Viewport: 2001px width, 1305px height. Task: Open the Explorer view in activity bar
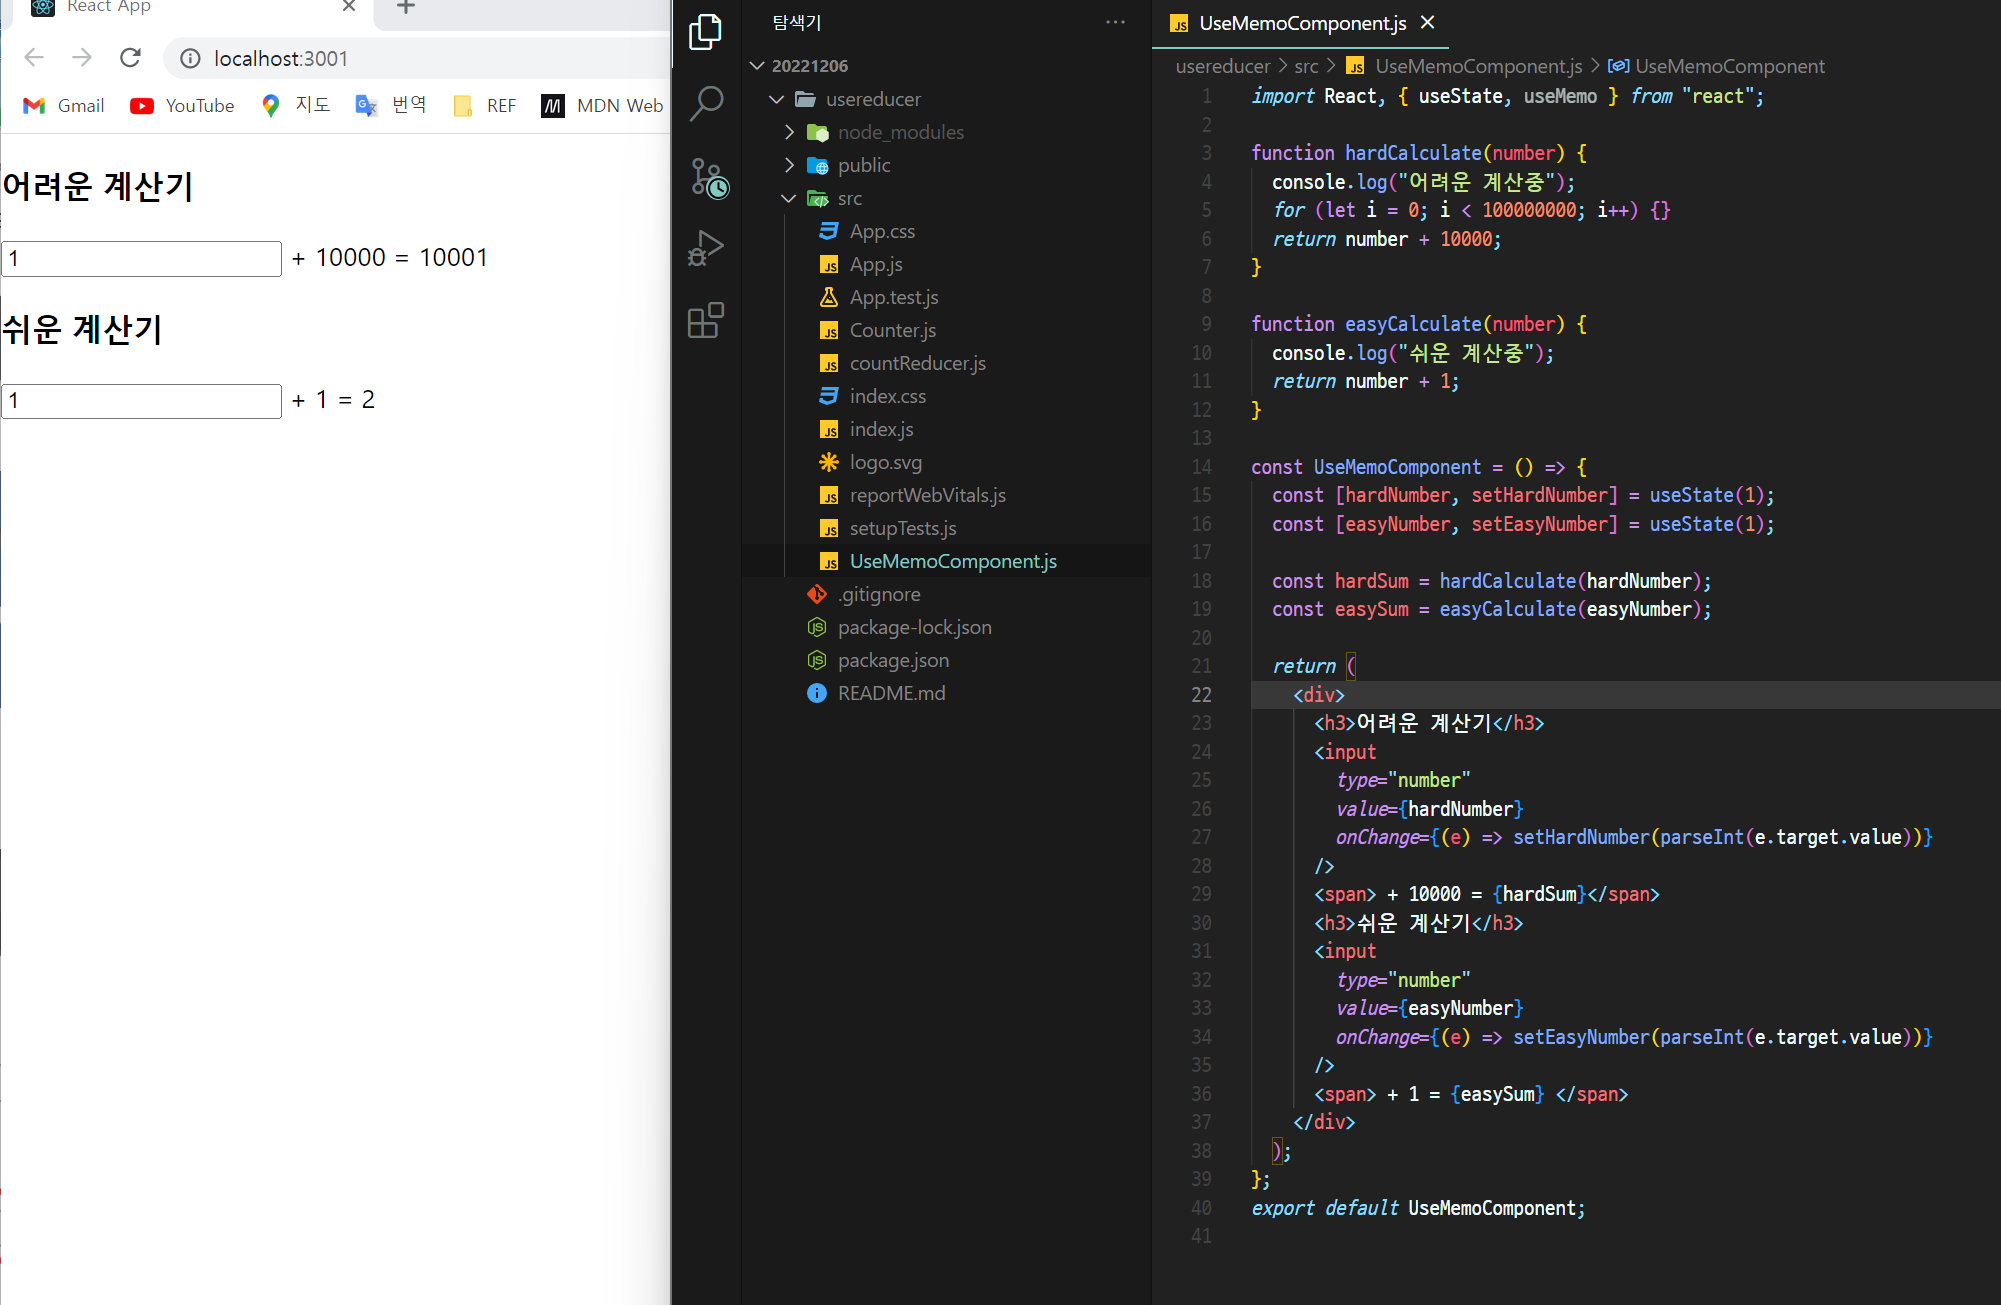pos(706,32)
